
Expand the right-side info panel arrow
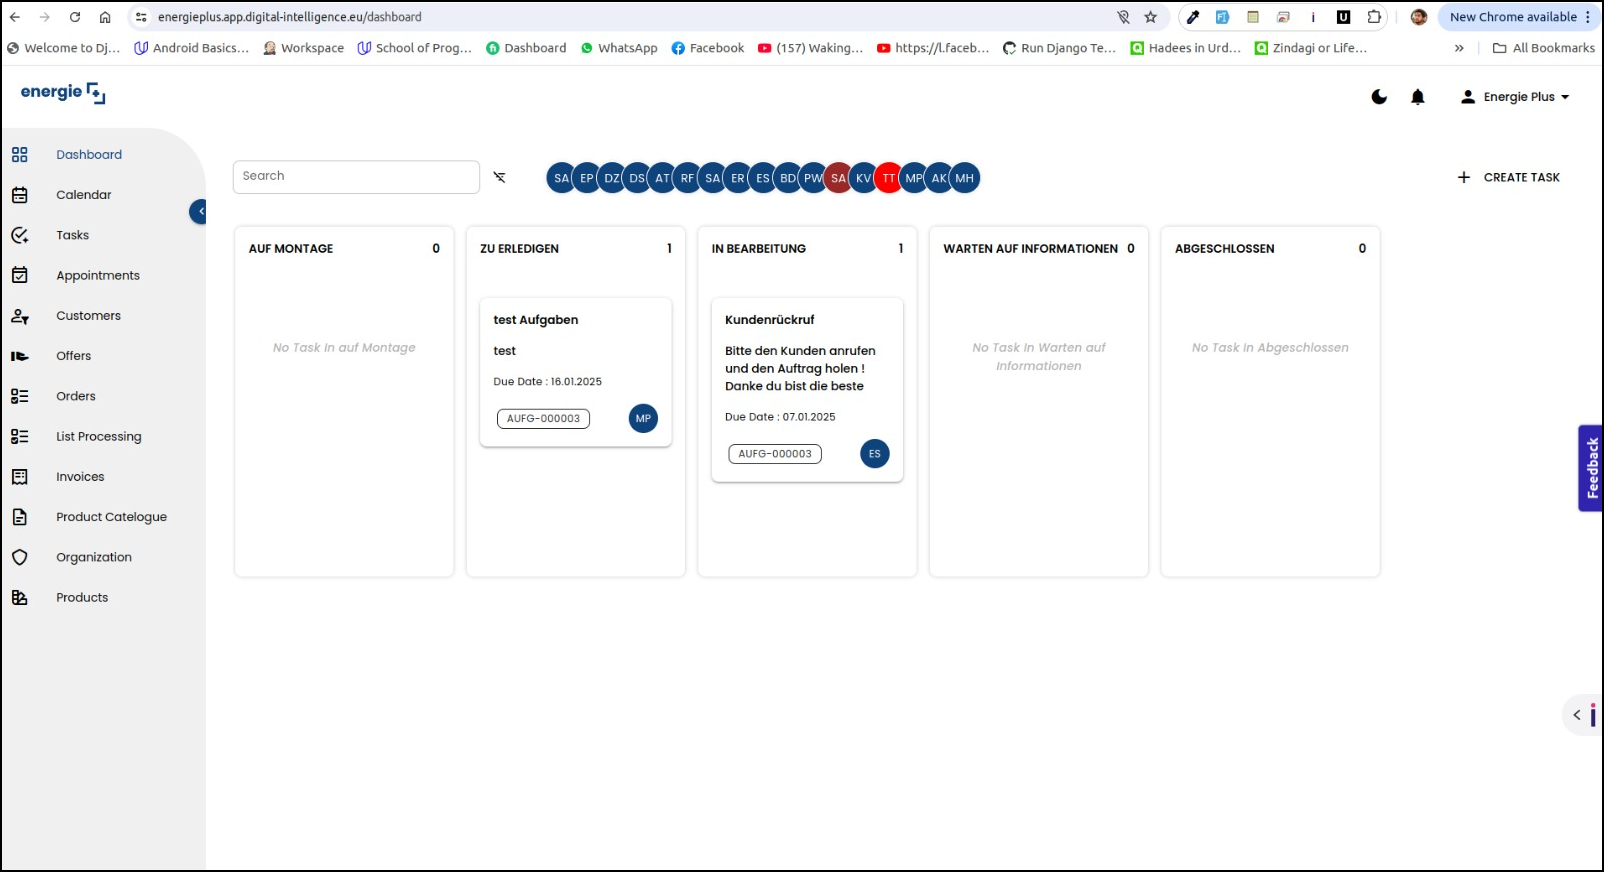pyautogui.click(x=1577, y=715)
